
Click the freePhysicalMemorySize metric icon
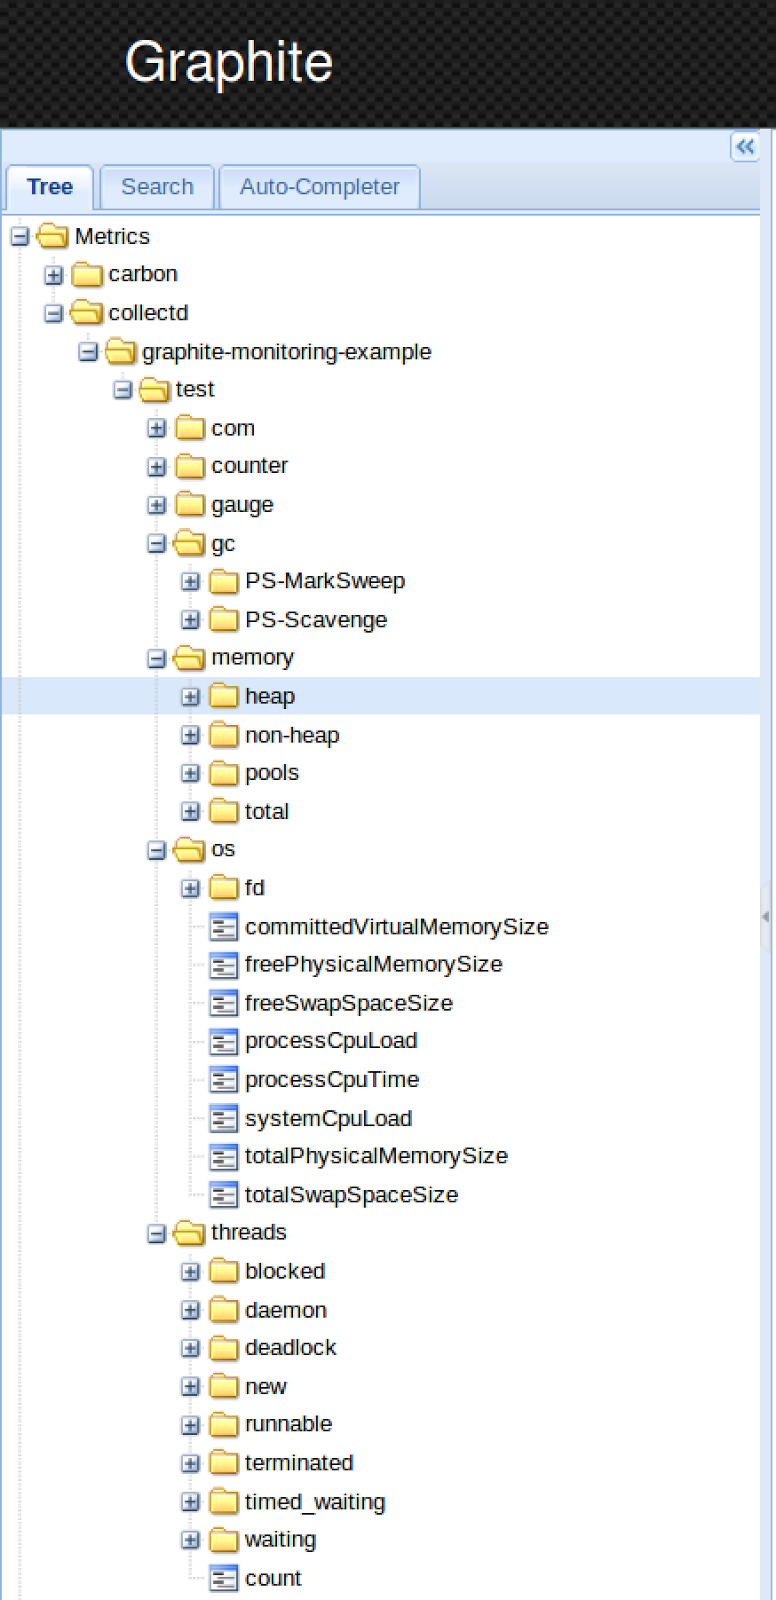pos(224,965)
